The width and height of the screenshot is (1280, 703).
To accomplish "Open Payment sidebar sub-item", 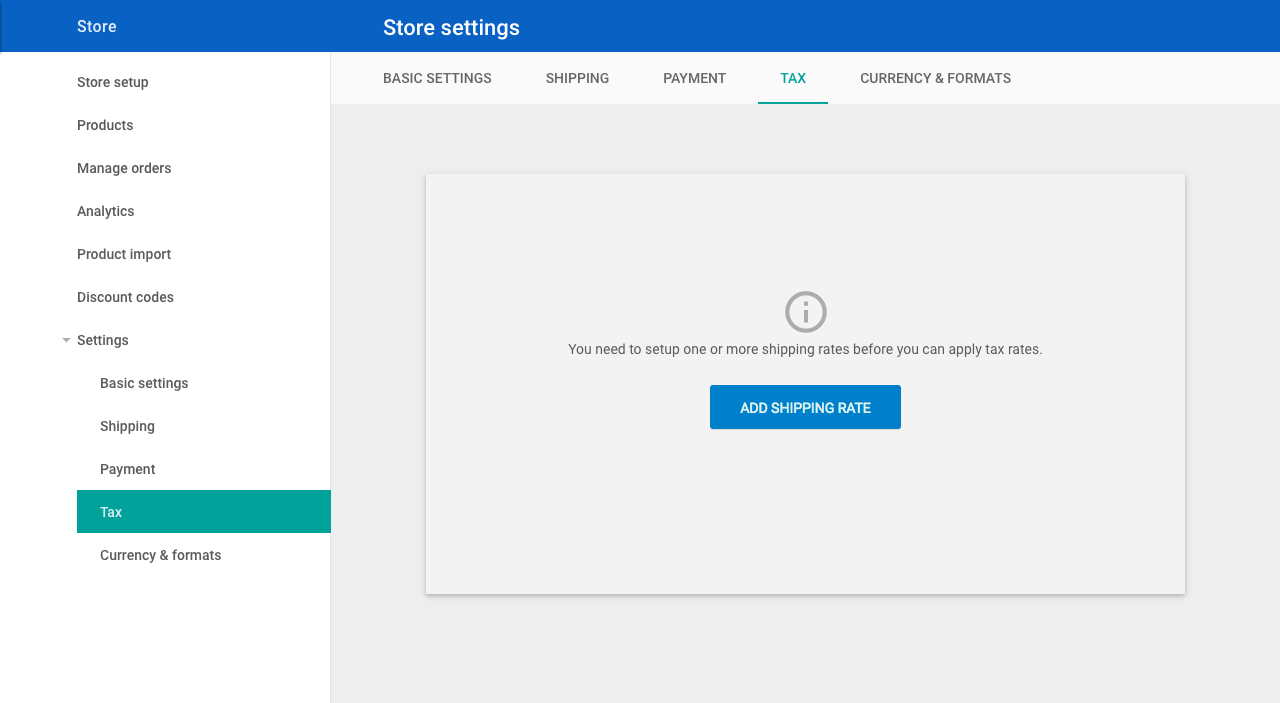I will (x=127, y=469).
